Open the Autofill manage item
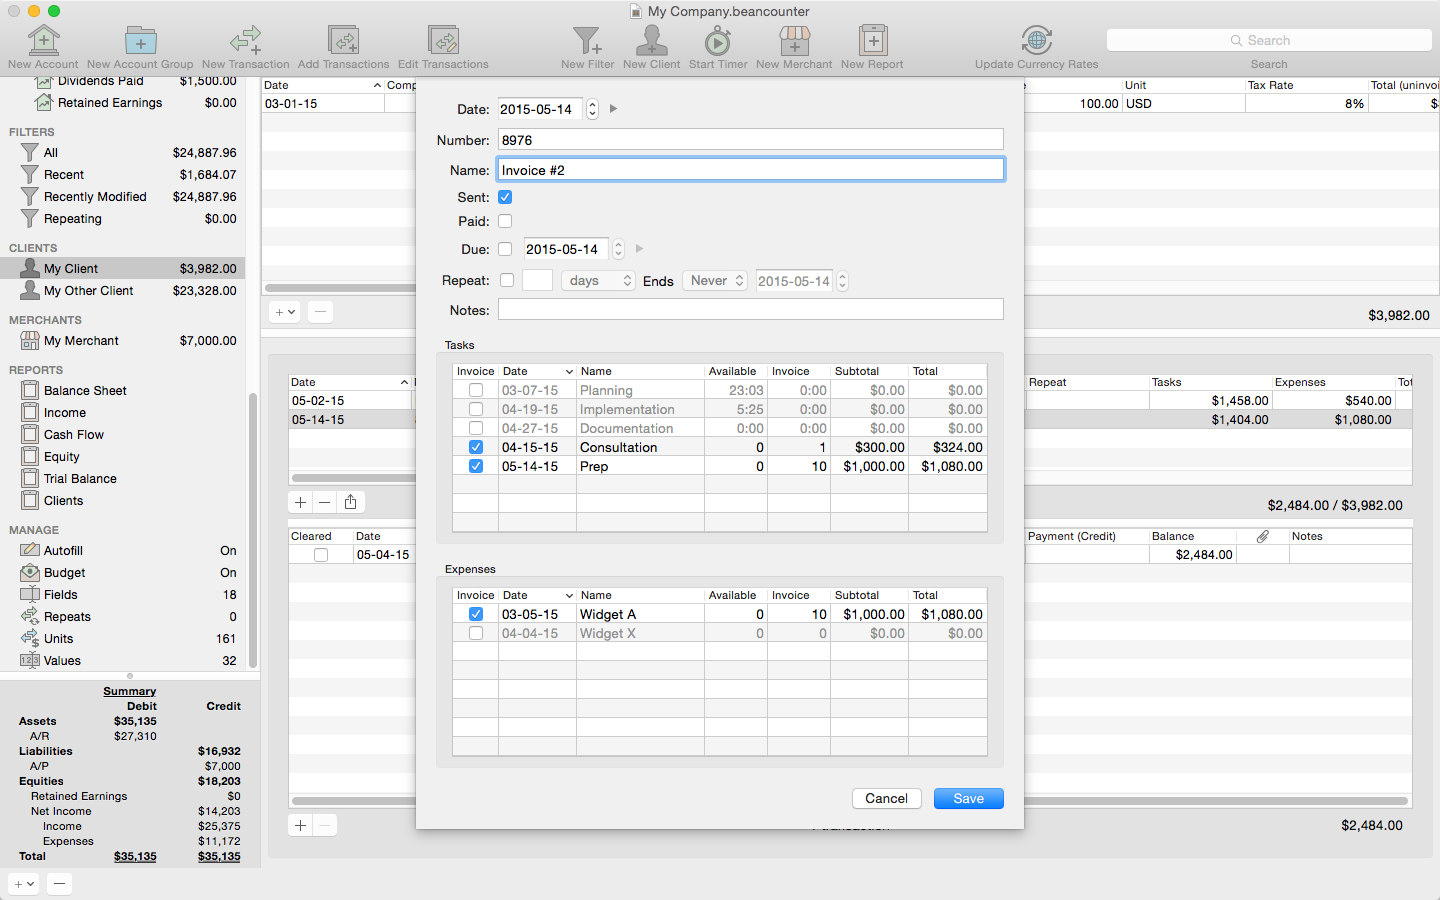This screenshot has width=1440, height=900. click(x=123, y=551)
